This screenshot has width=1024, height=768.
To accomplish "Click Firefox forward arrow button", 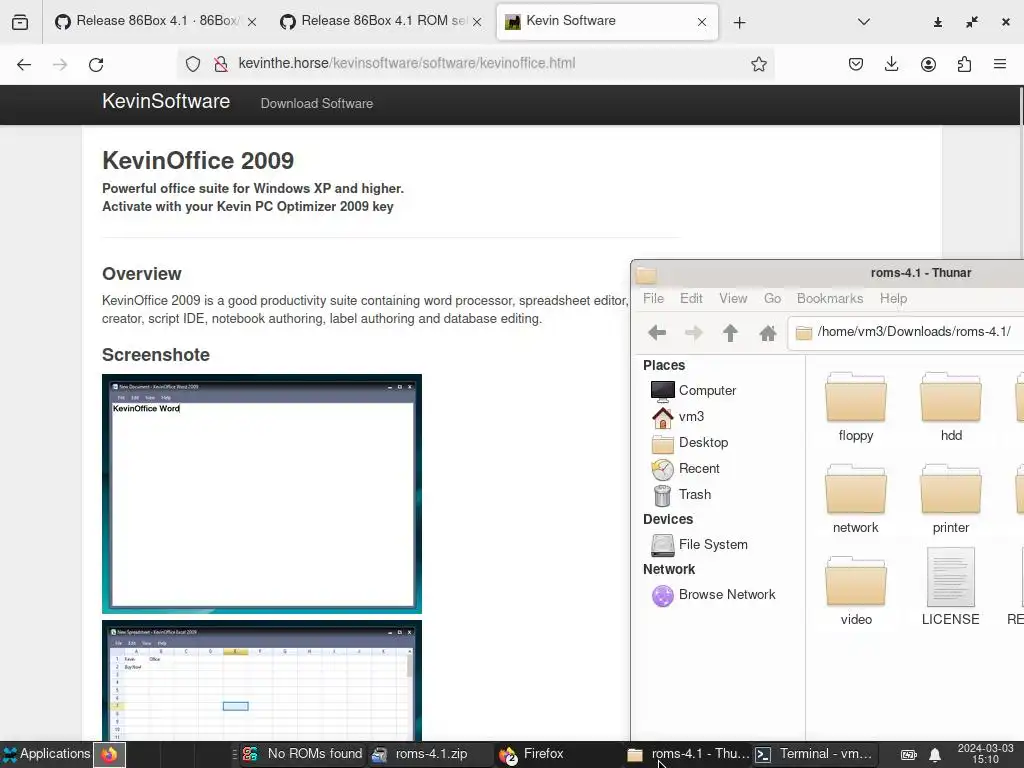I will pos(60,64).
